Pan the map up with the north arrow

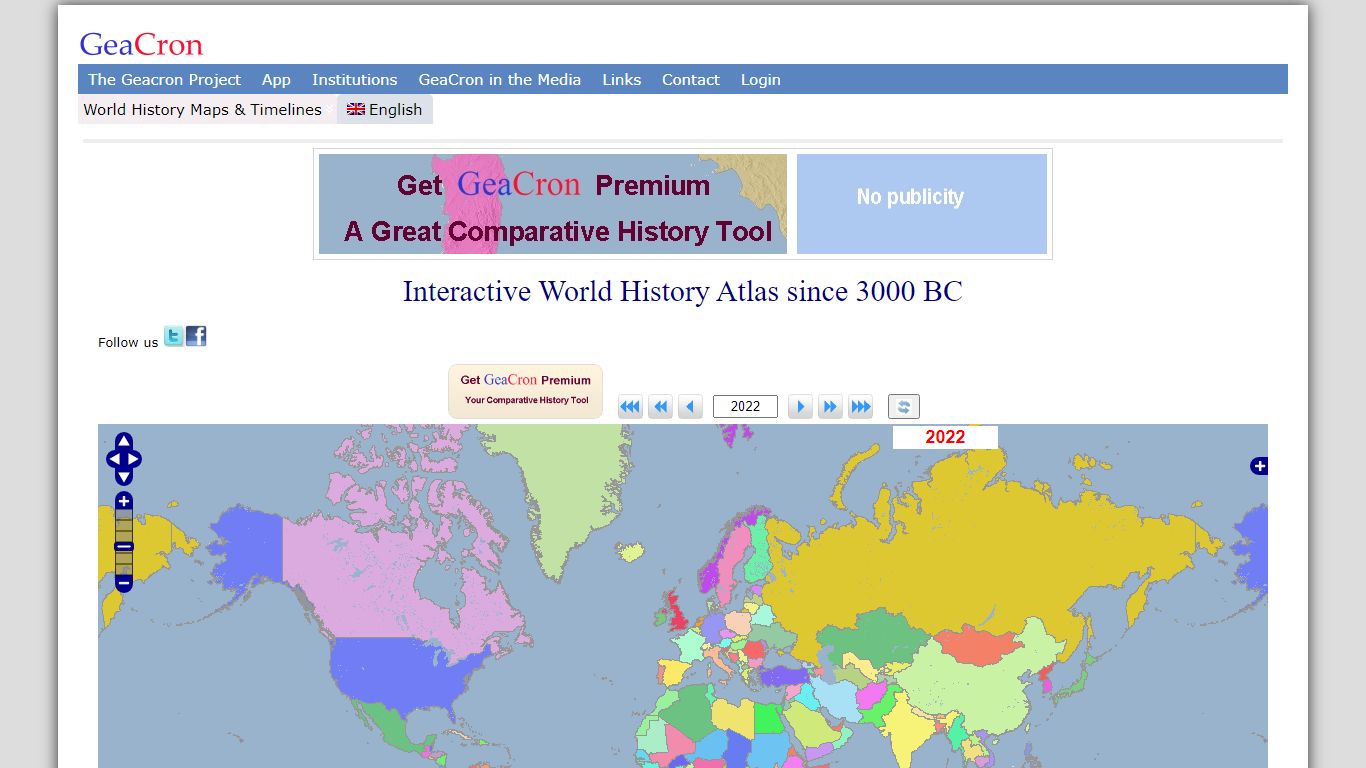pyautogui.click(x=124, y=442)
